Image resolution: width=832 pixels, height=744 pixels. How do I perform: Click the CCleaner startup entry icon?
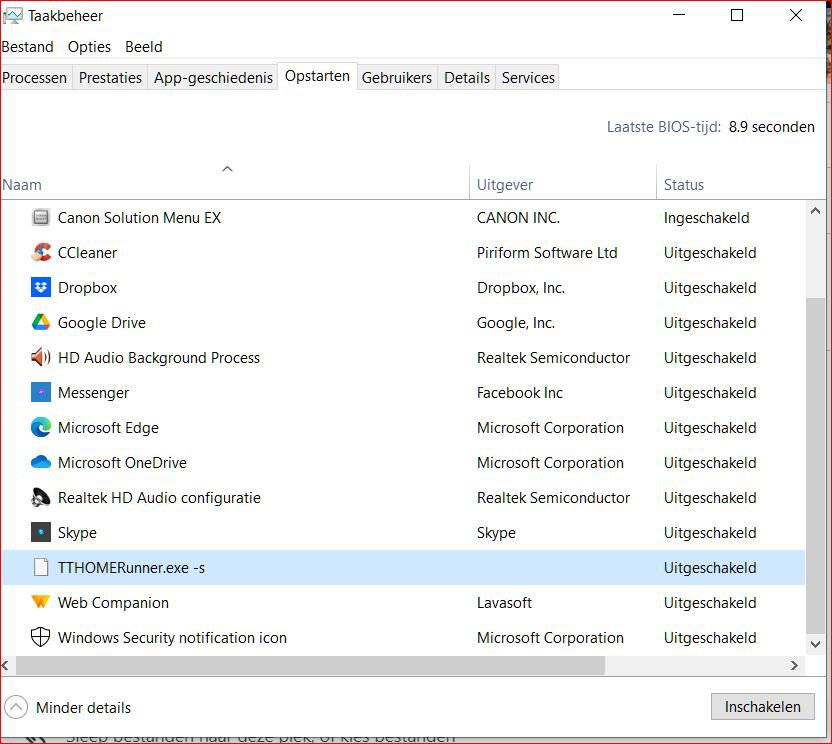[x=41, y=253]
